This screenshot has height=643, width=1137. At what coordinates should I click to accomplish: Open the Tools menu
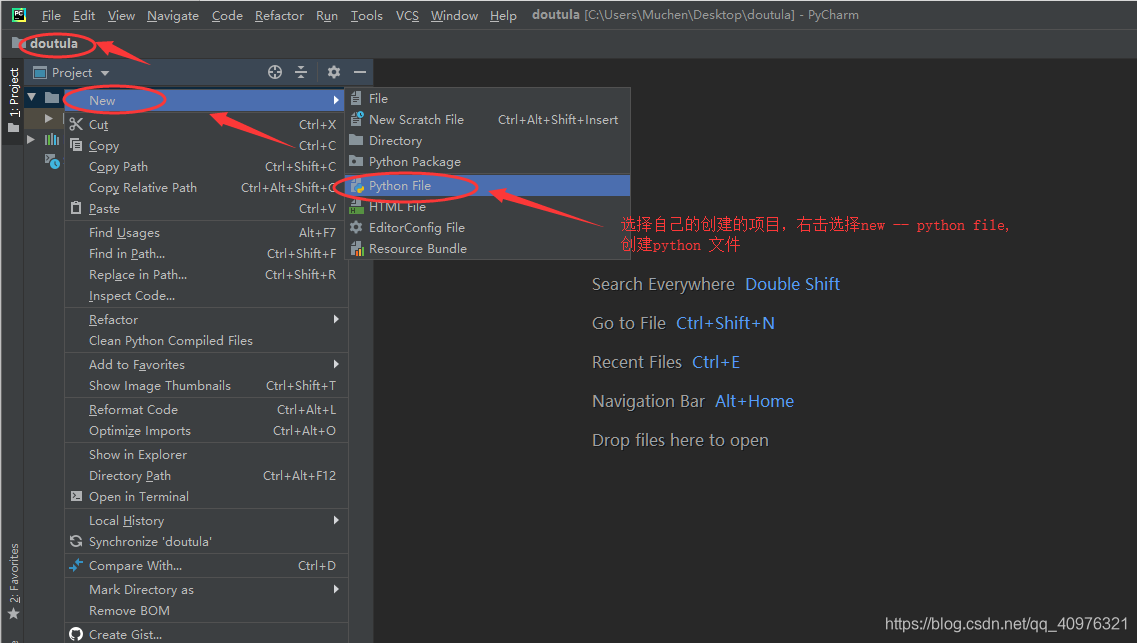tap(366, 15)
